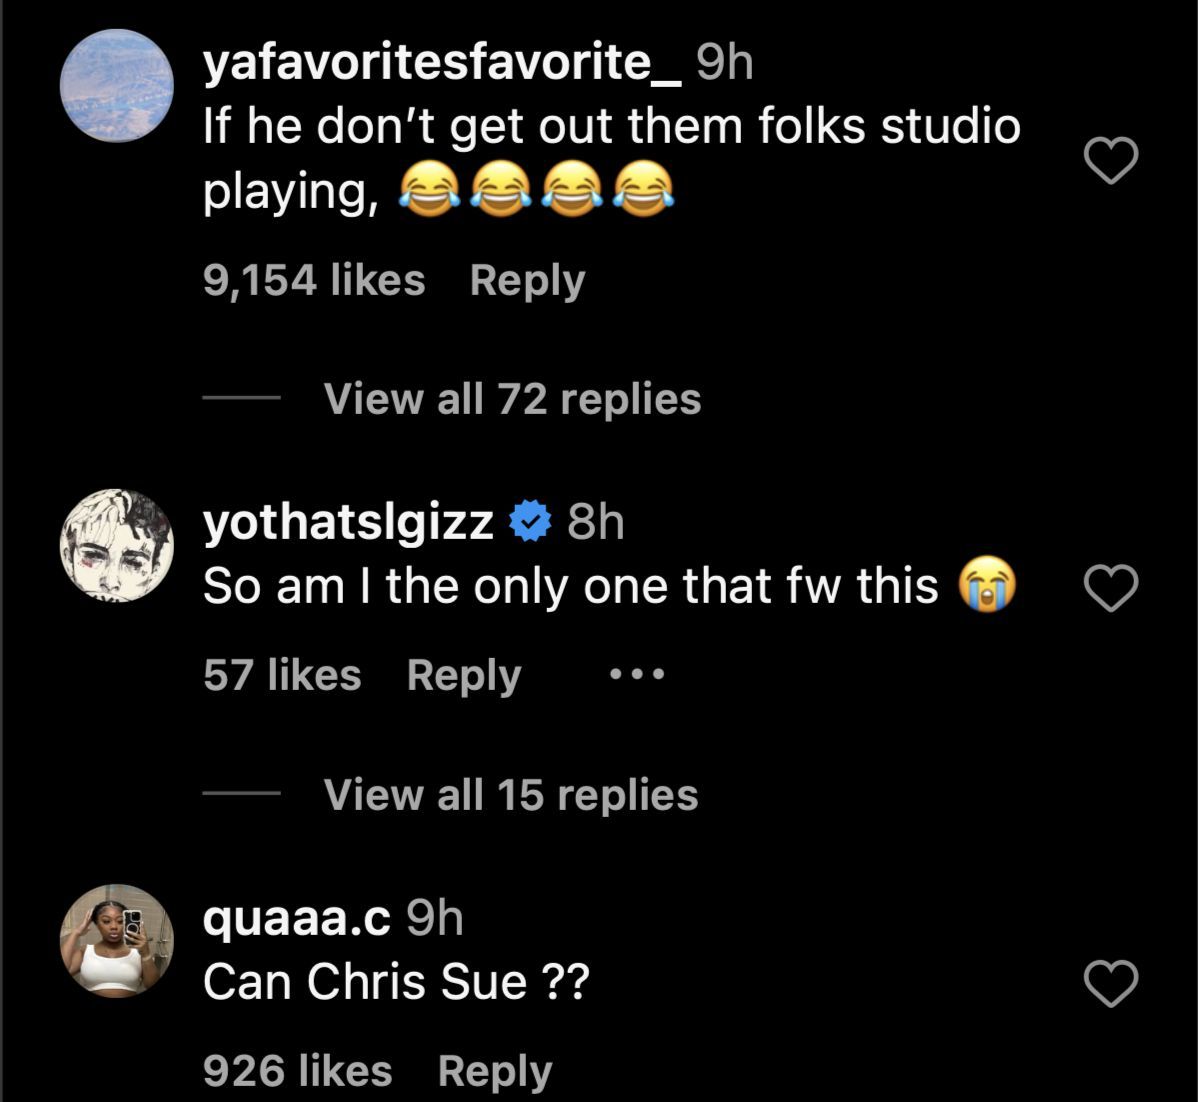
Task: Open the yafavoritesfavorite_ username link
Action: [442, 64]
